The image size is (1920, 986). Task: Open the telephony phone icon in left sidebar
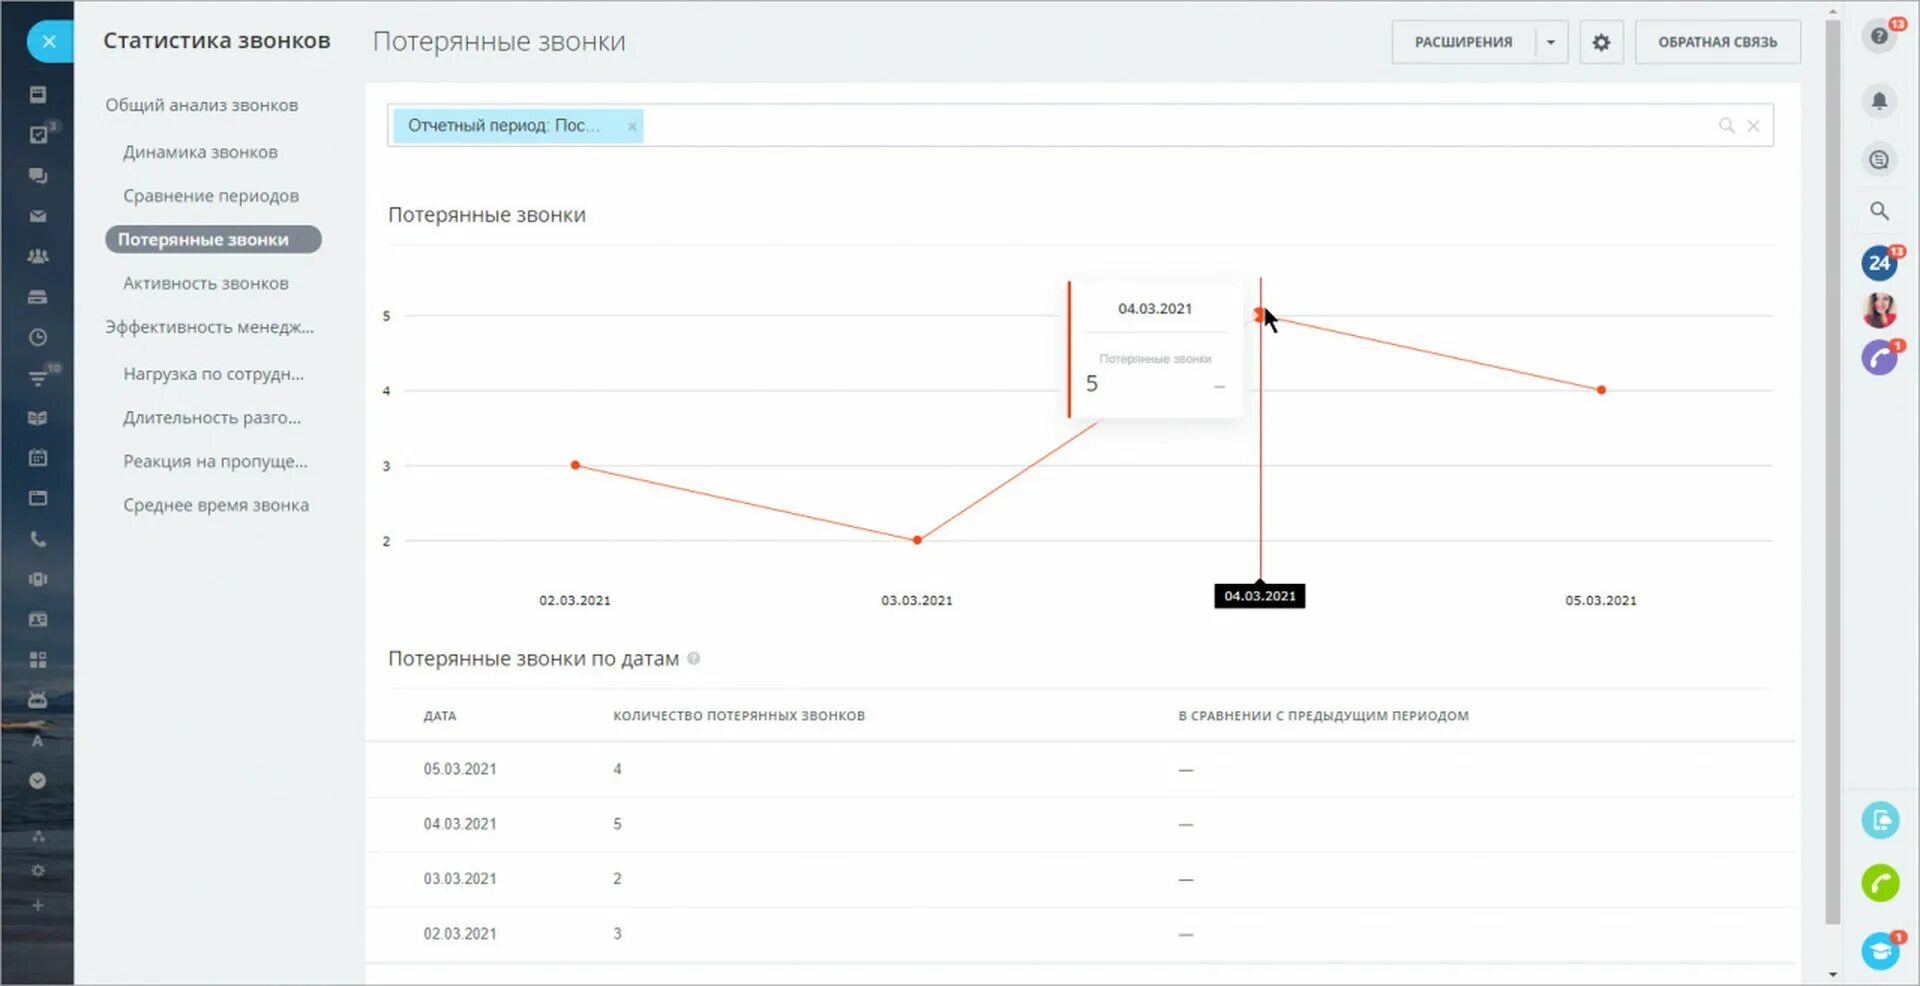coord(38,539)
